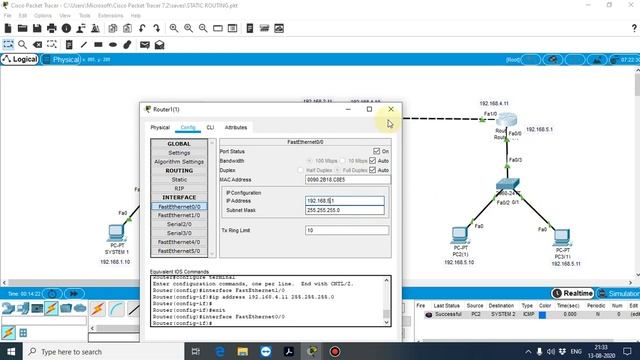Select the Serial2/0 interface

pyautogui.click(x=179, y=224)
